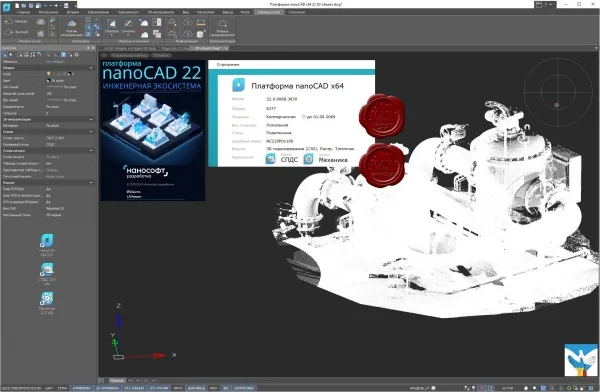Pin the properties panel with the pin button
This screenshot has height=392, width=600.
88,48
